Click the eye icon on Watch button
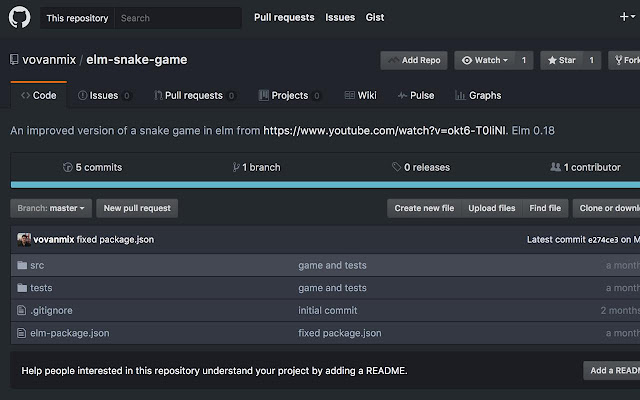640x400 pixels. tap(467, 60)
